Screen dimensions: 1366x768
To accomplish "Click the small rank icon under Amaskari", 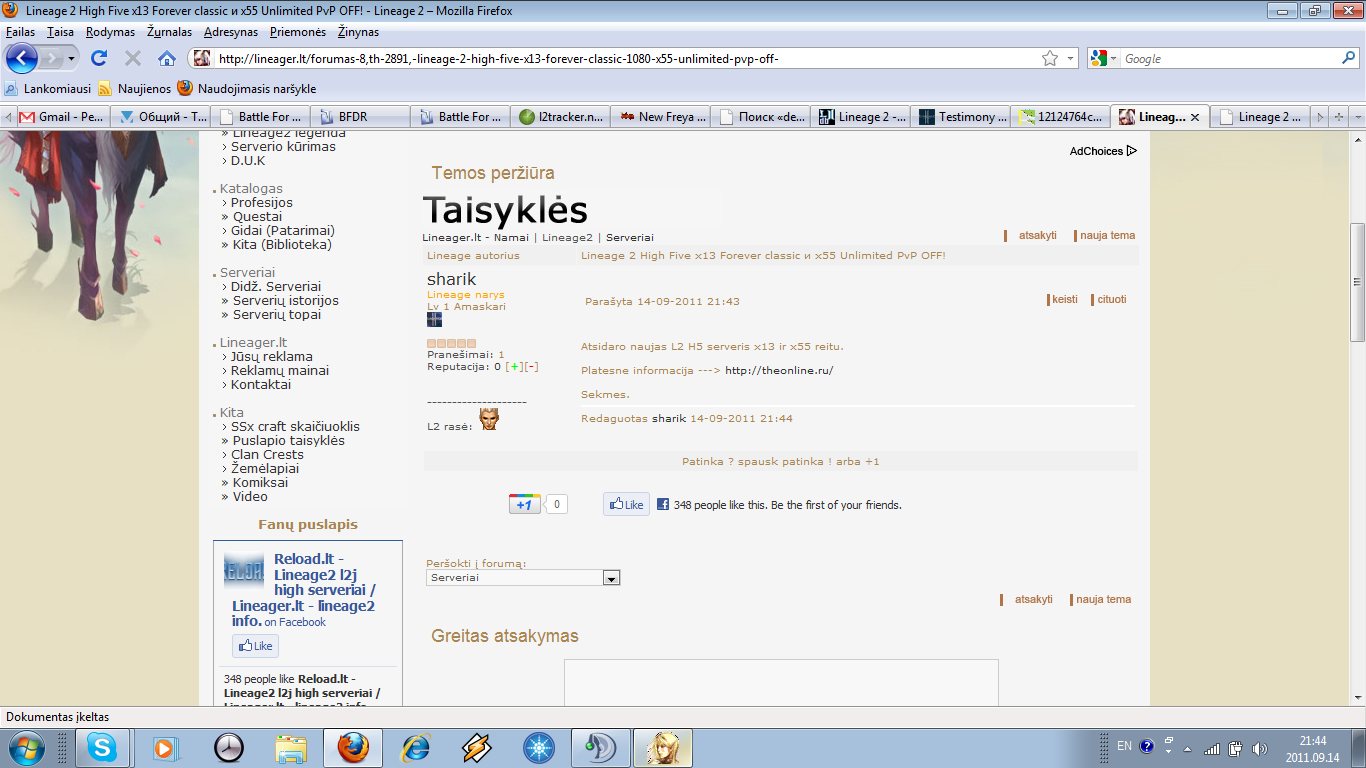I will 434,319.
